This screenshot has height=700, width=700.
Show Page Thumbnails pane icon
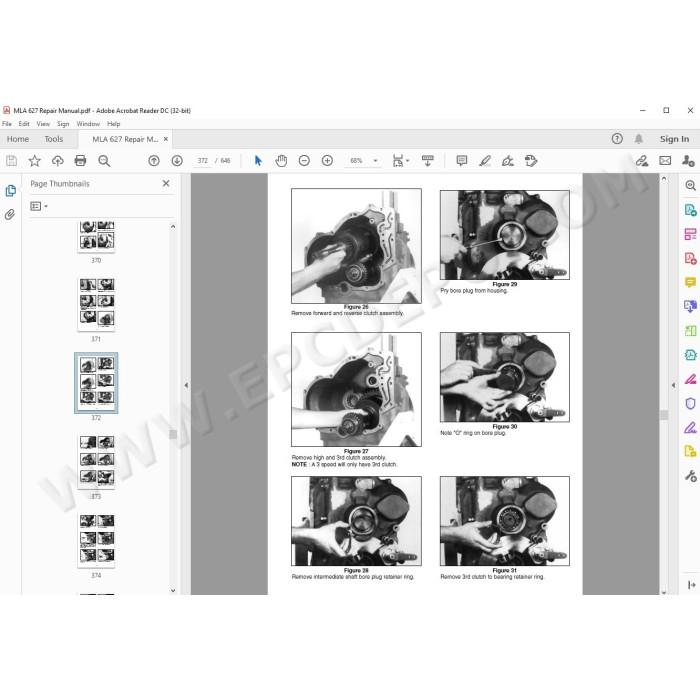click(x=10, y=191)
